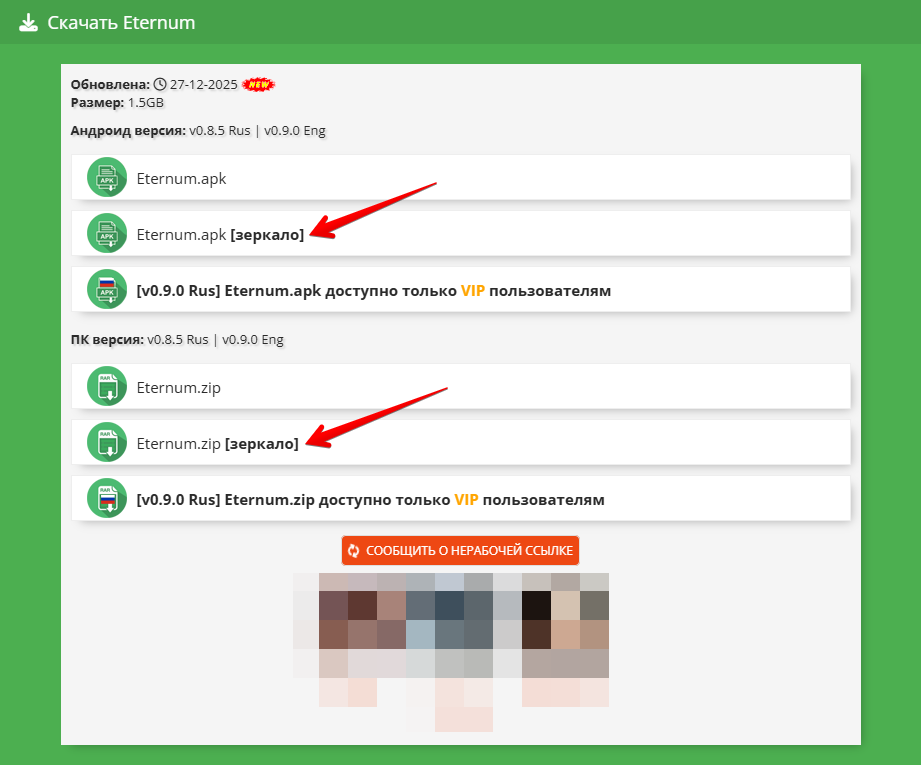Viewport: 921px width, 765px height.
Task: Click the green RAR icon beside Eternum.zip
Action: click(x=107, y=387)
